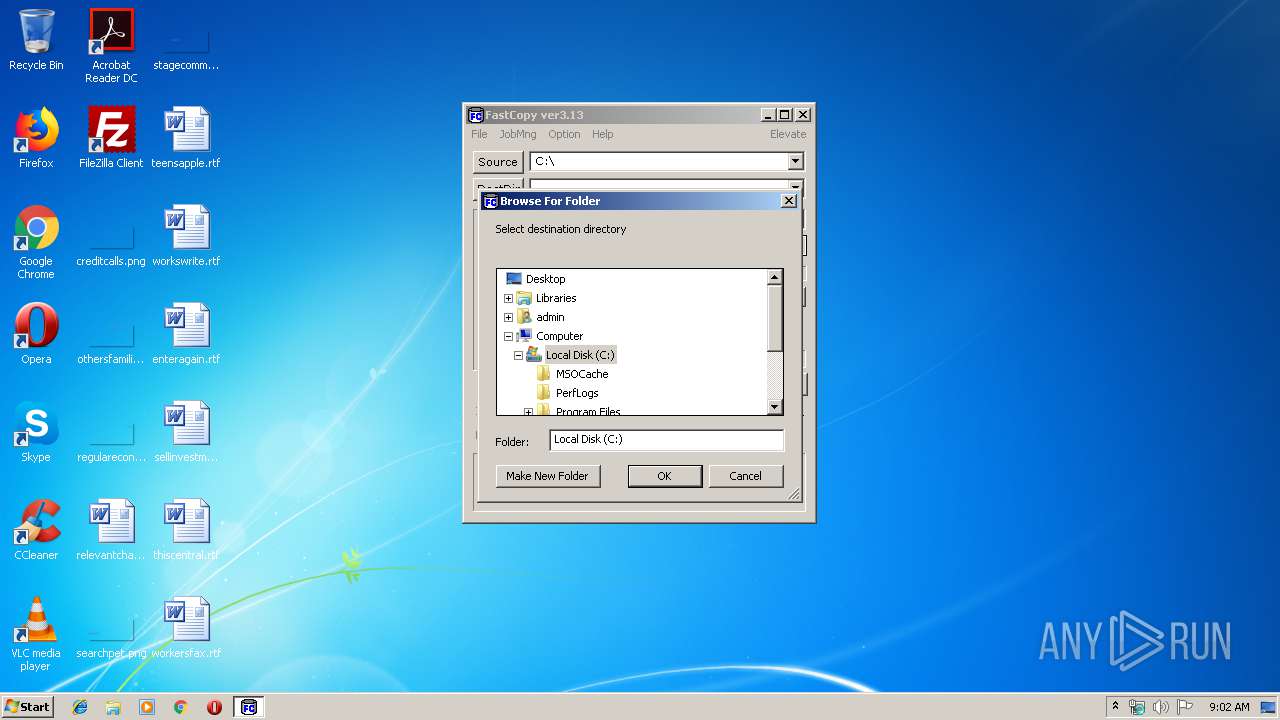Select workersfax.rtf file on desktop

(x=186, y=628)
